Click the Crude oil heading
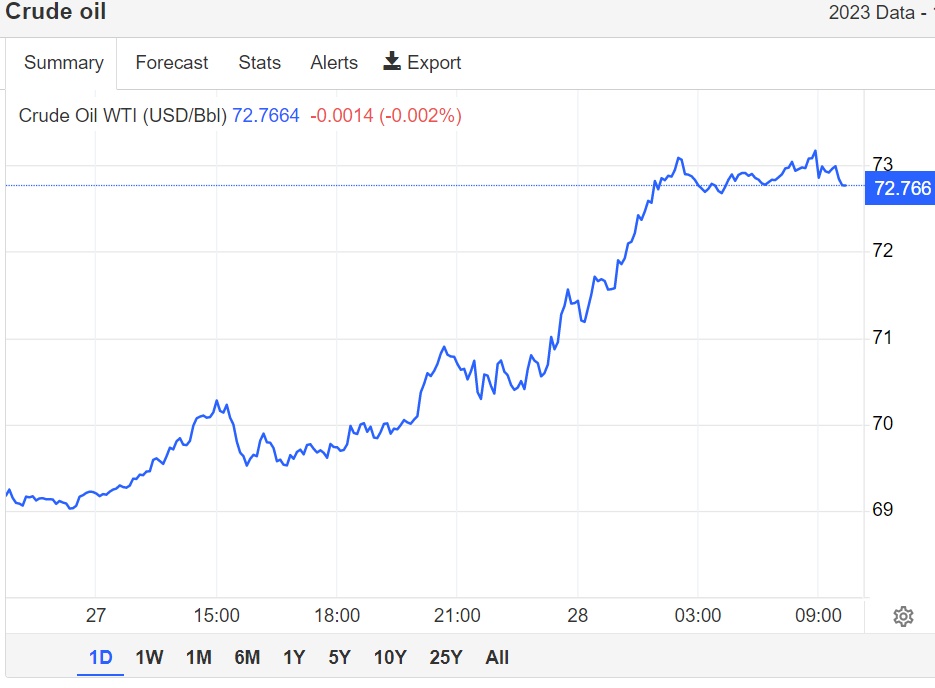This screenshot has width=935, height=688. click(x=57, y=13)
